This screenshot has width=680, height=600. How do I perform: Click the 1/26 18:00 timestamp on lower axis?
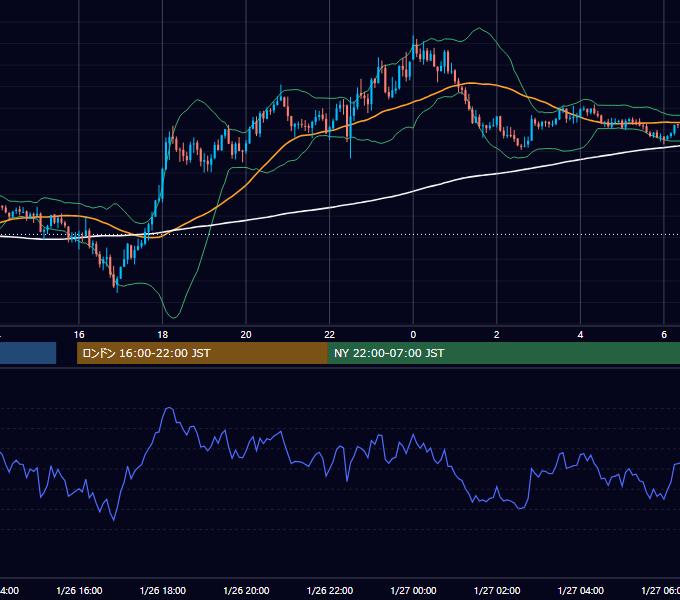tap(163, 590)
